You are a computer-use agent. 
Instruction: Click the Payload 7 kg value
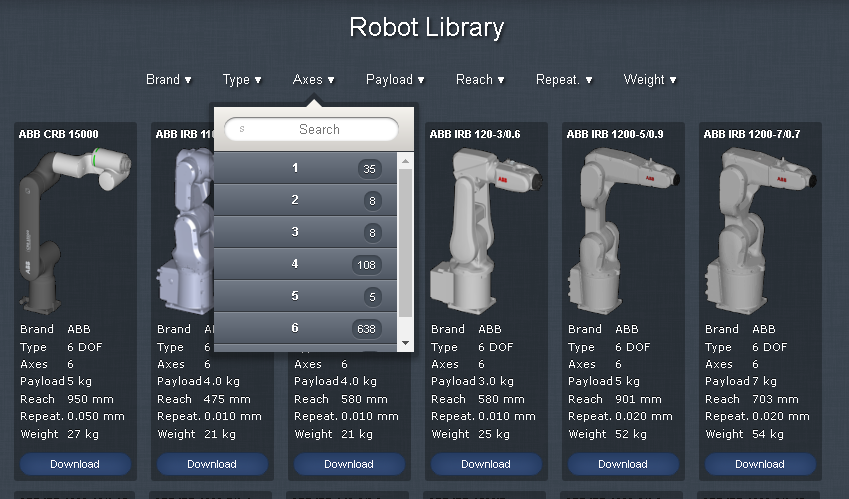coord(764,381)
